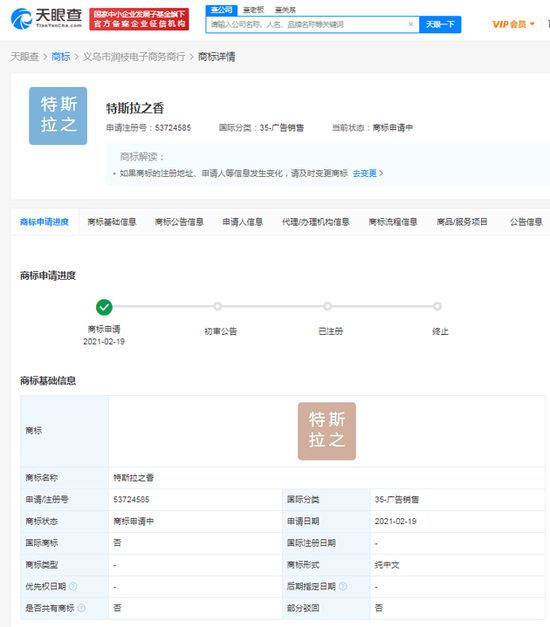The image size is (550, 627).
Task: Click the 商标形式 value 纯中文
Action: point(386,565)
